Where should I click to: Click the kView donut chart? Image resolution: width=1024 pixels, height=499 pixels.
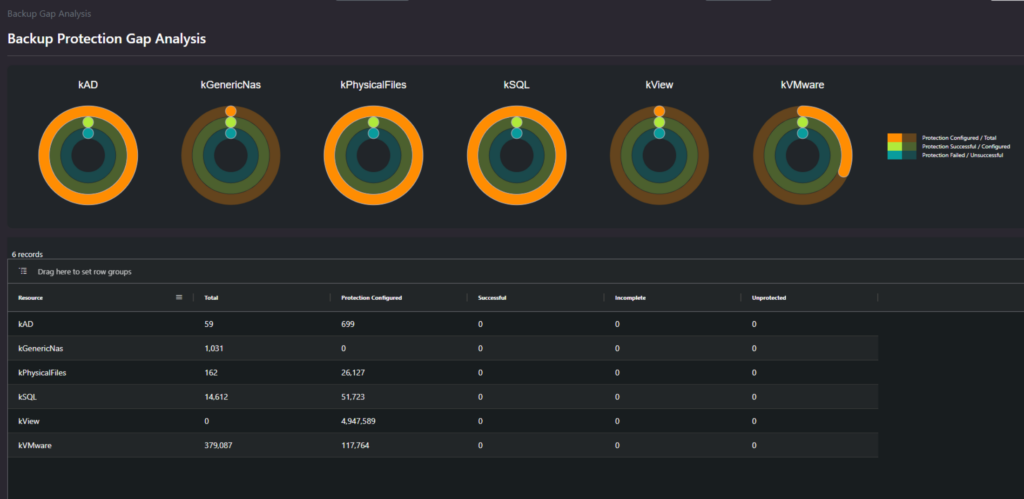tap(659, 155)
